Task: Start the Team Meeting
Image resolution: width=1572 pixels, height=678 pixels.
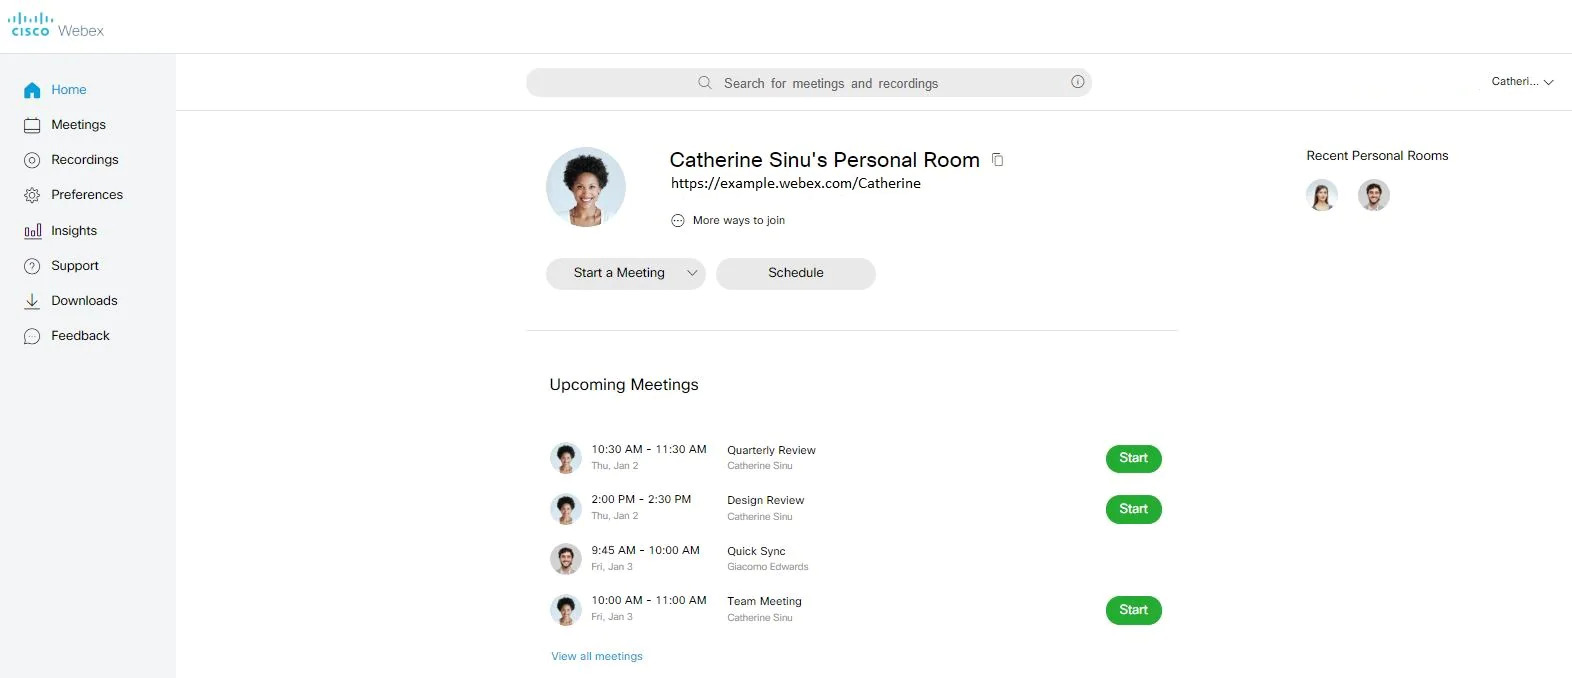Action: coord(1133,610)
